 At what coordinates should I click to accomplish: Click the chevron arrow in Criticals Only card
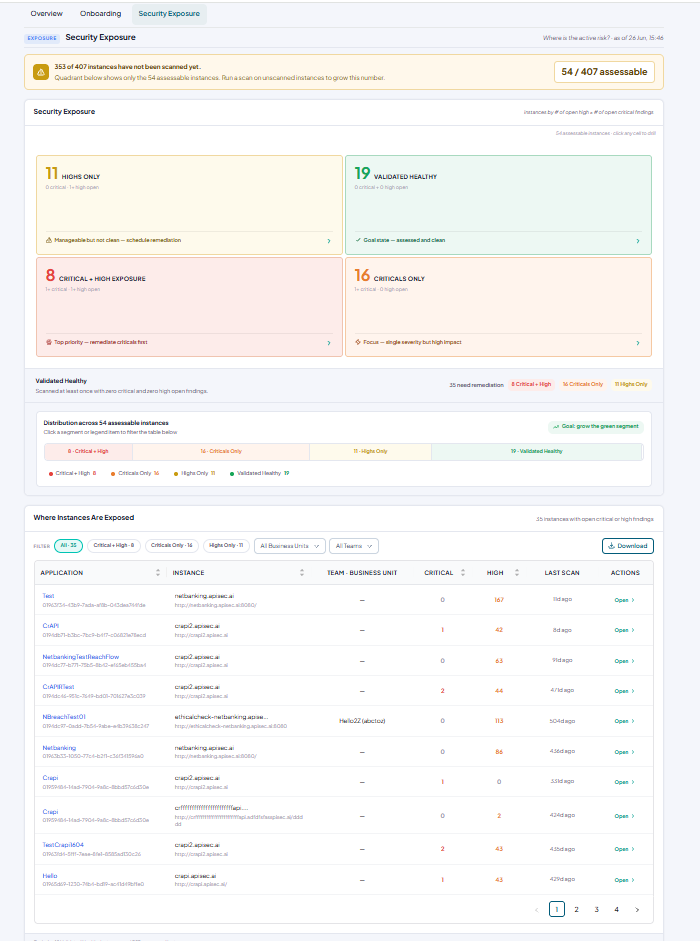coord(638,343)
